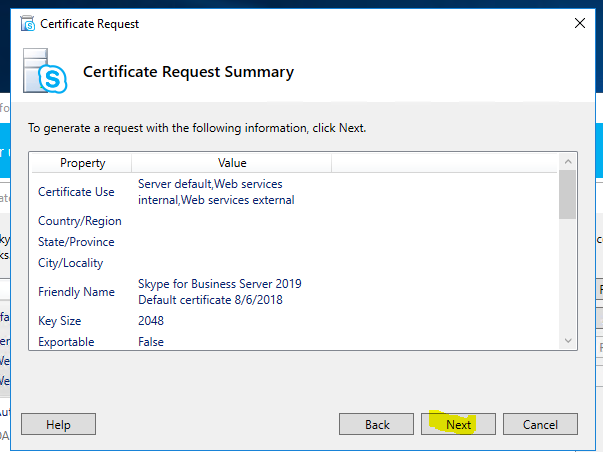This screenshot has width=603, height=452.
Task: Click the Server default,Web services value
Action: click(216, 192)
